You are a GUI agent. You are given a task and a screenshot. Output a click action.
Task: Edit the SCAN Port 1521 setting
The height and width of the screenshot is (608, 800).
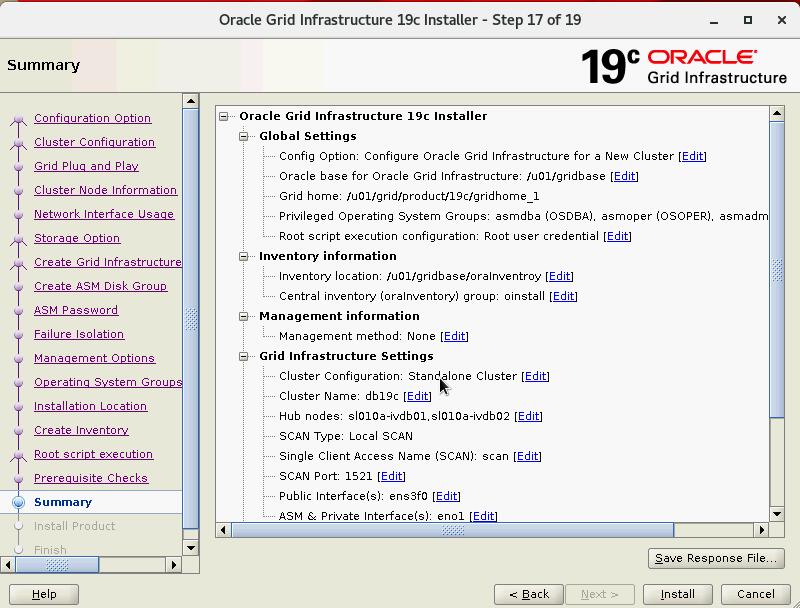(x=391, y=476)
